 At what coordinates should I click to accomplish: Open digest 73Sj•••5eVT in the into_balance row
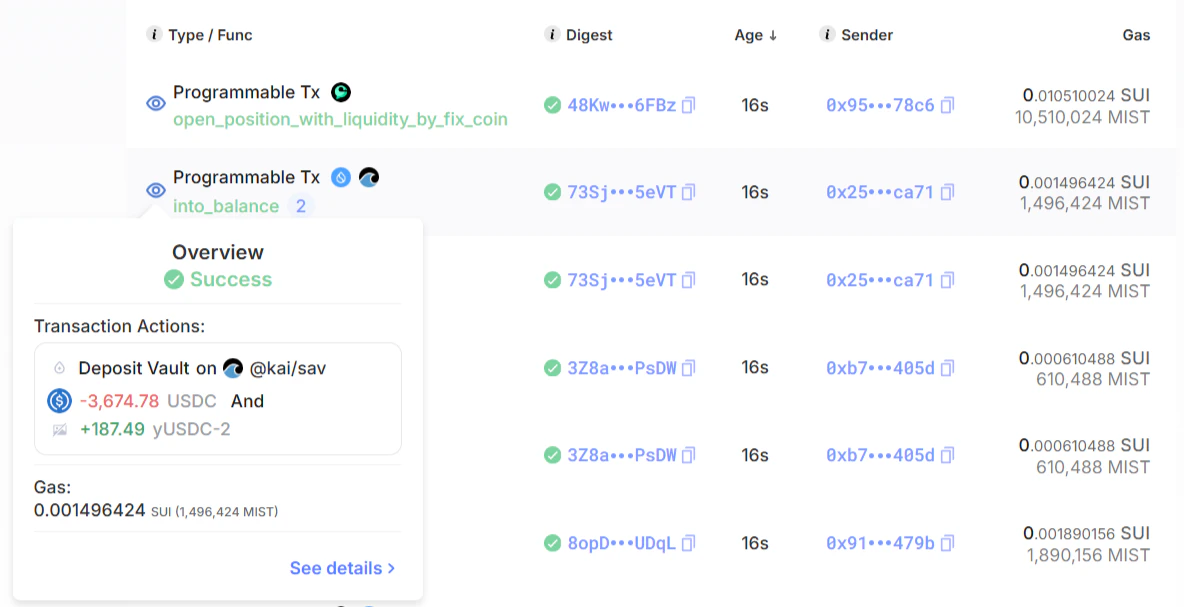pyautogui.click(x=621, y=193)
